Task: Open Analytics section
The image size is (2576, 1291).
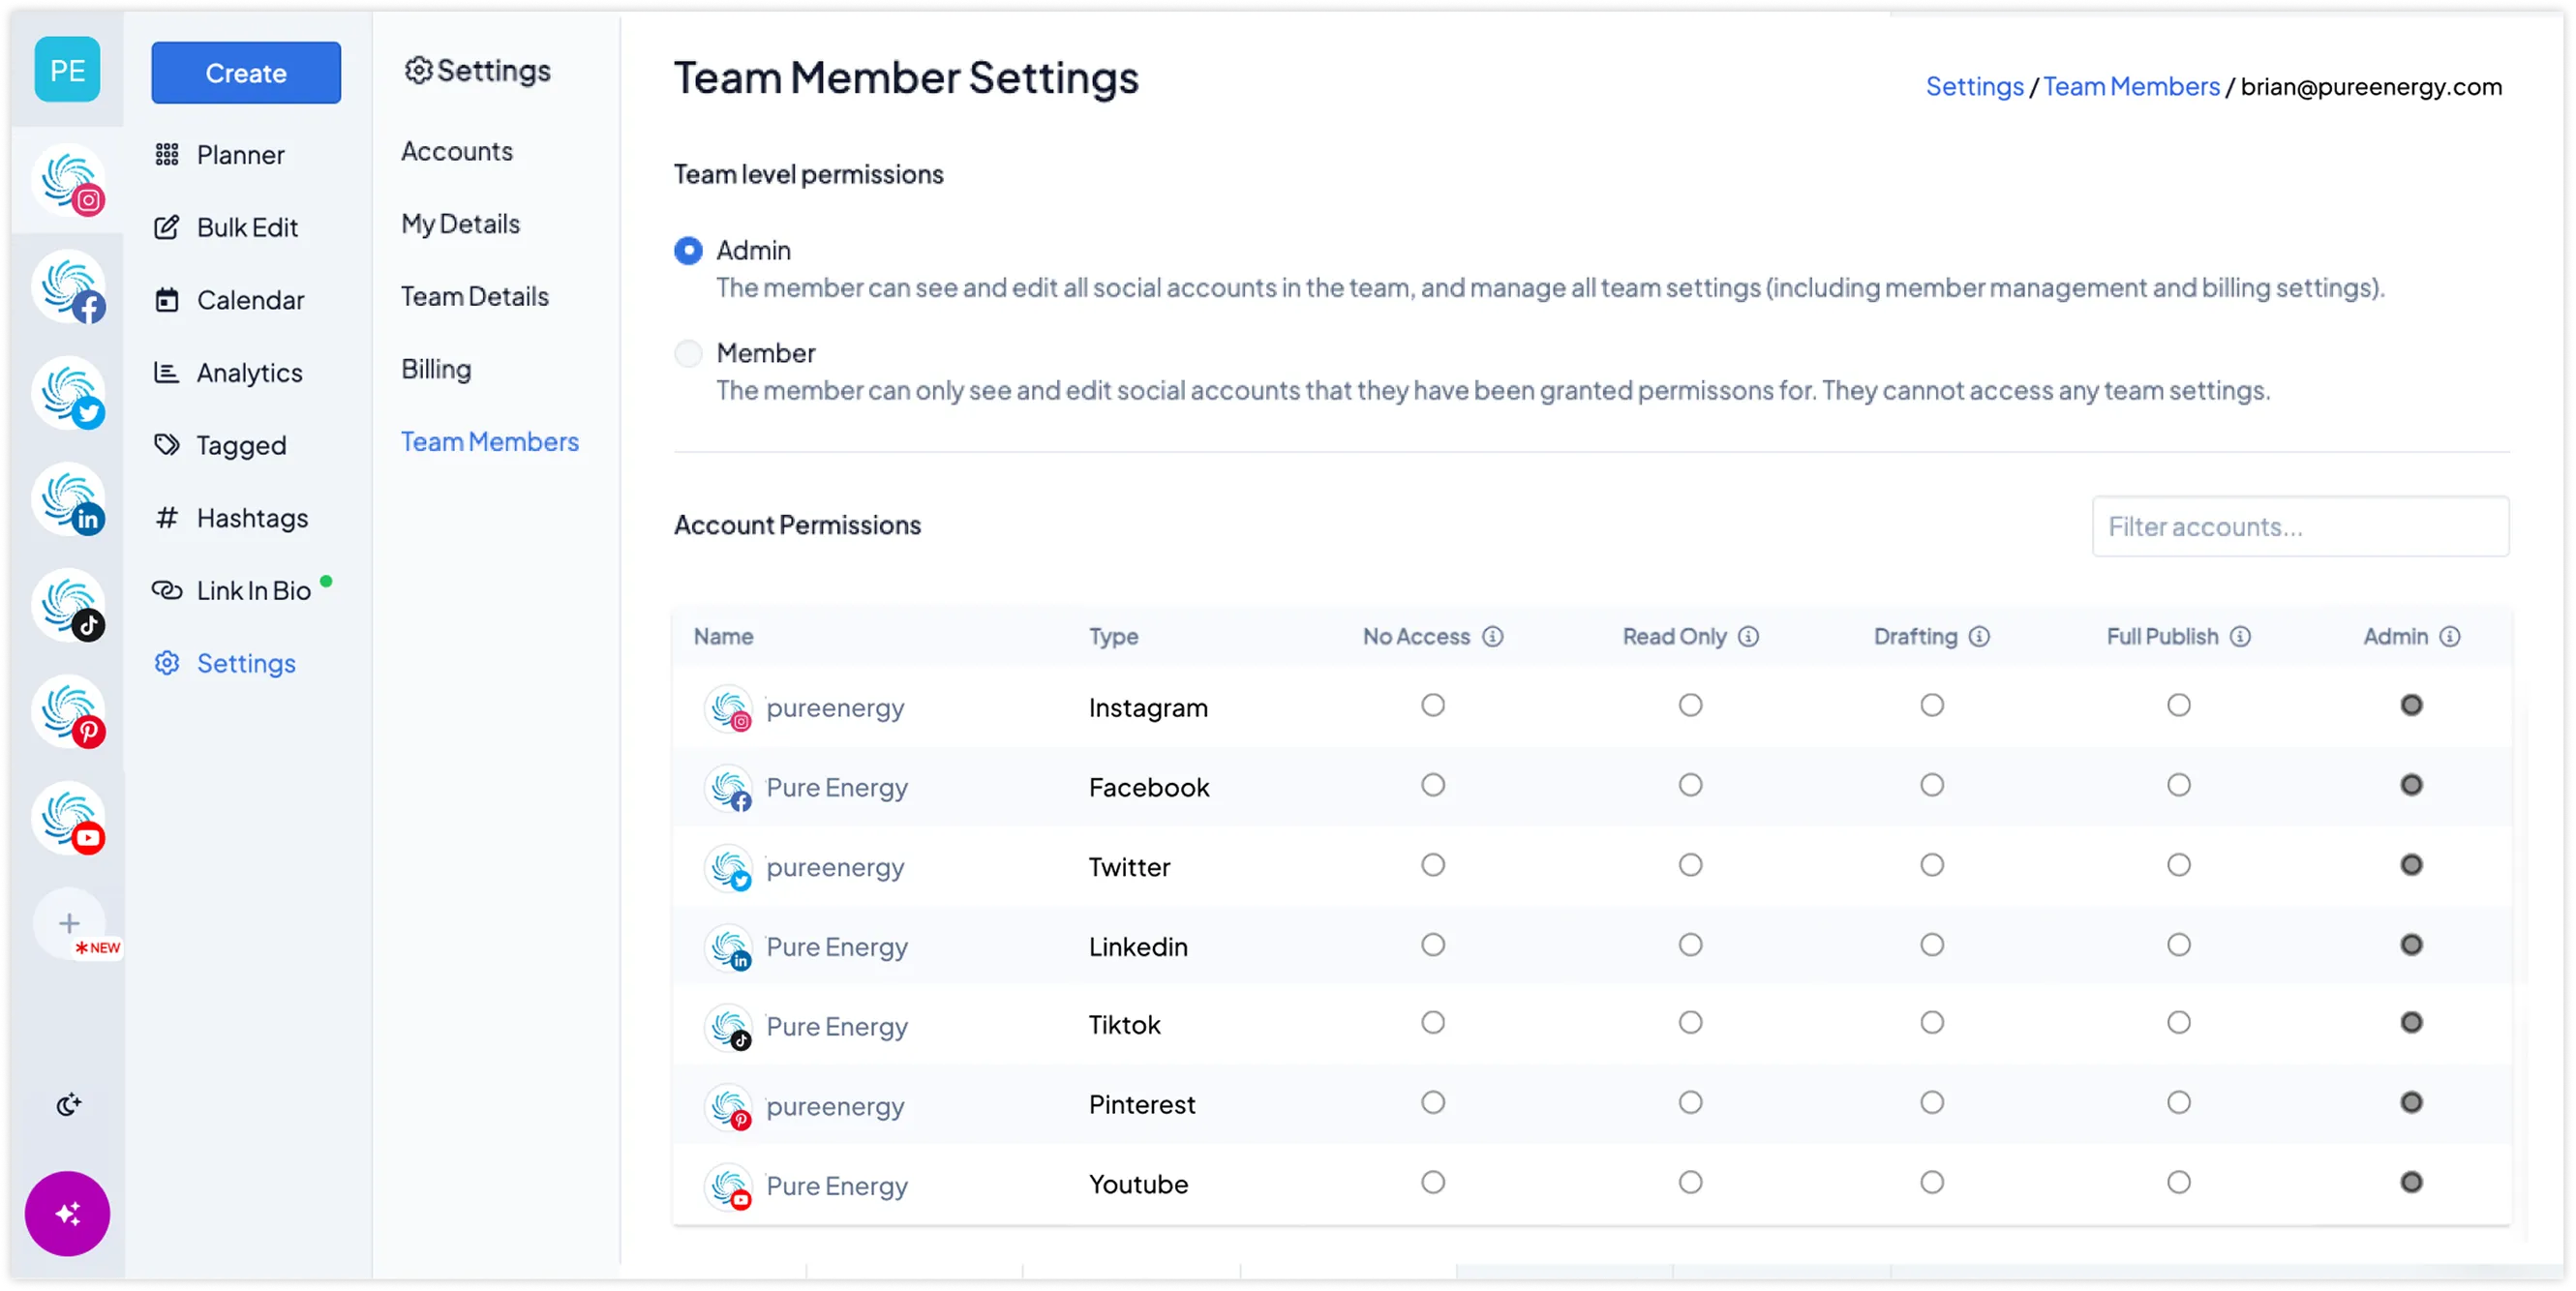Action: point(228,373)
